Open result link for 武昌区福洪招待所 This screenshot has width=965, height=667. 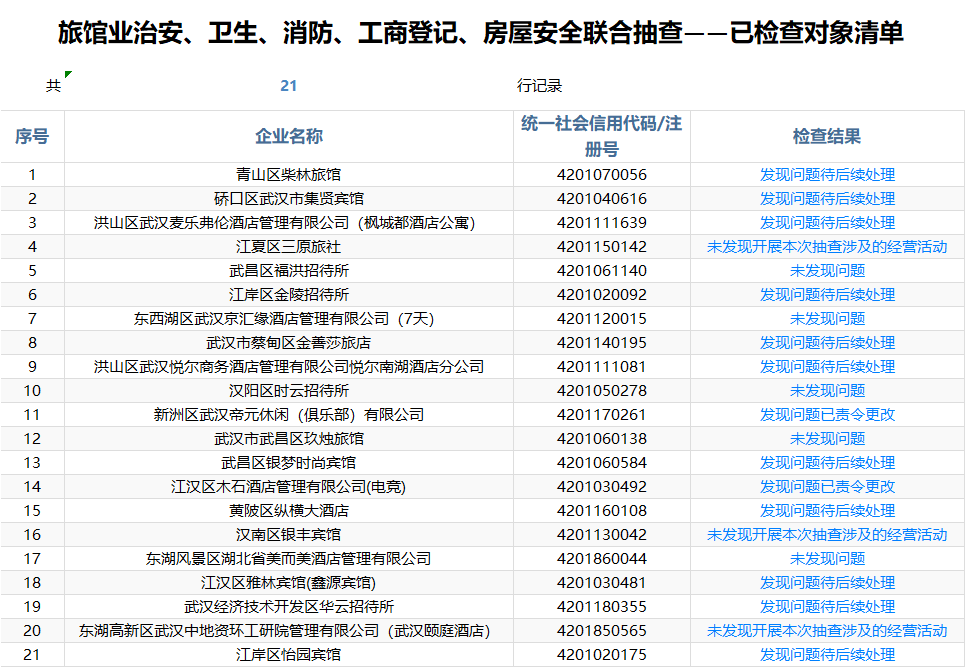[827, 271]
